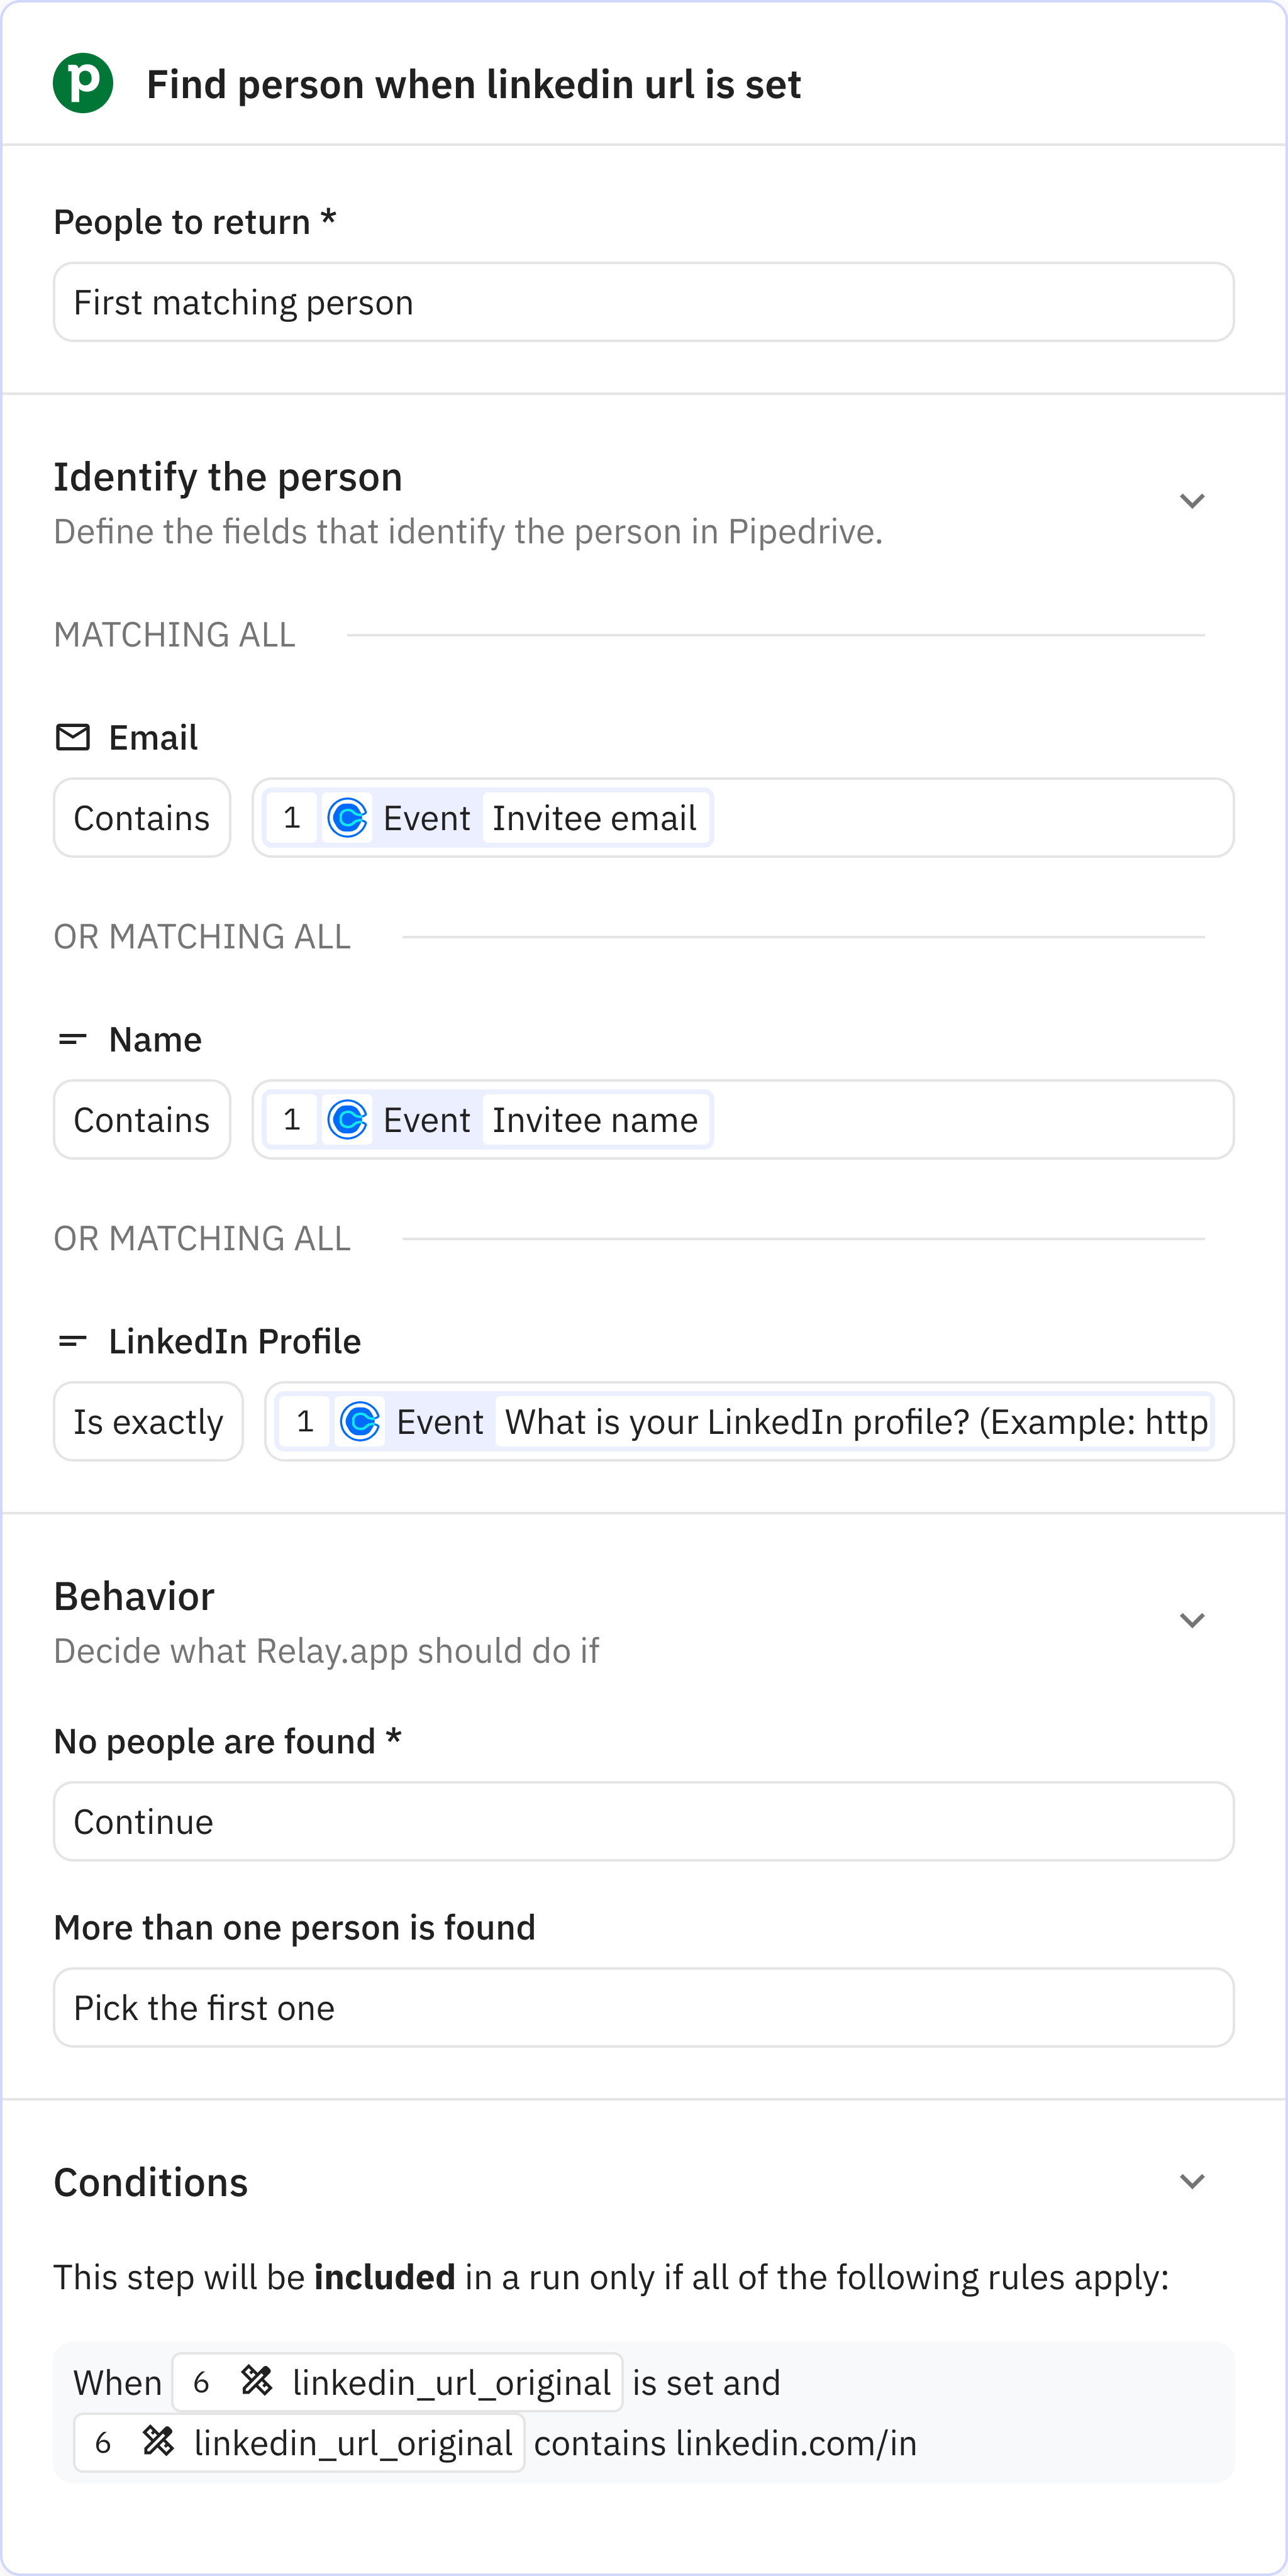Click the 'What is your LinkedIn profile?' chip

(x=745, y=1422)
